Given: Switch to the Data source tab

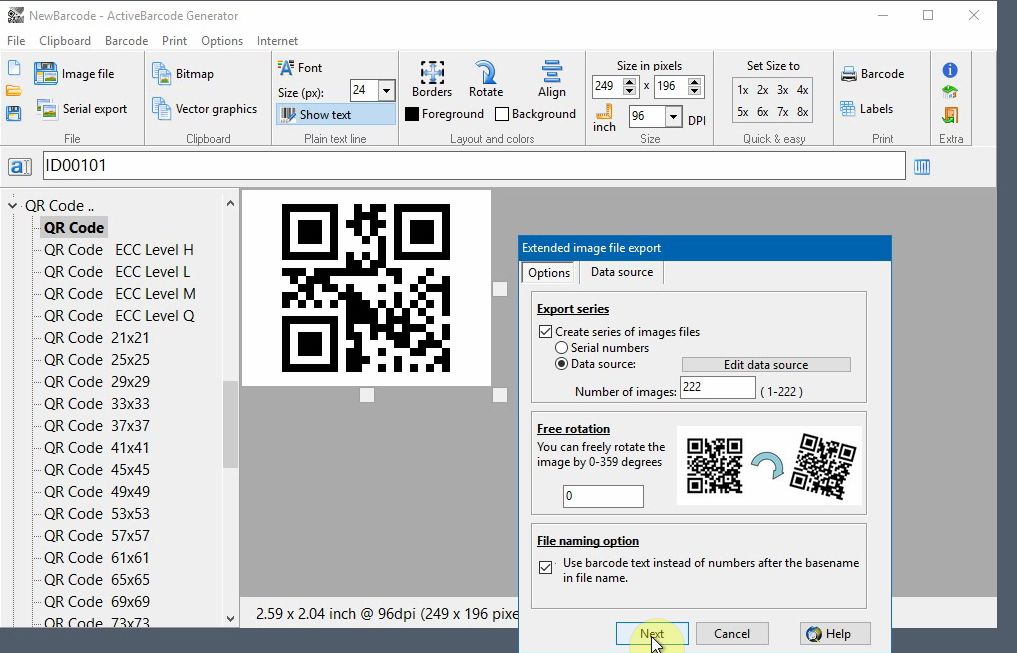Looking at the screenshot, I should tap(621, 272).
